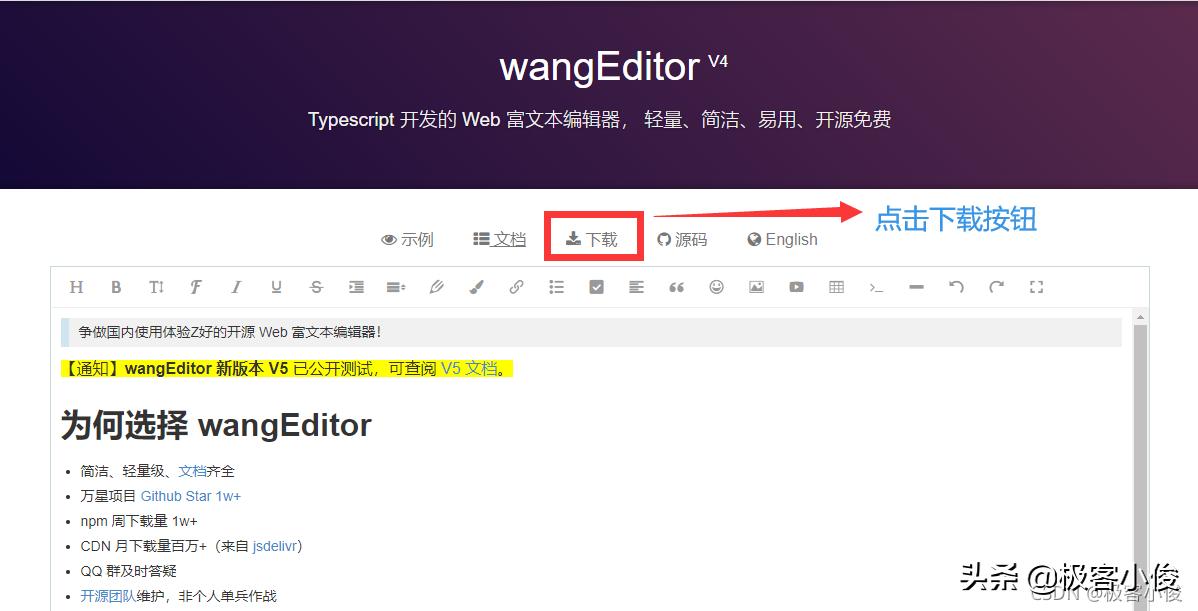This screenshot has height=611, width=1198.
Task: Open the line height menu
Action: coord(396,287)
